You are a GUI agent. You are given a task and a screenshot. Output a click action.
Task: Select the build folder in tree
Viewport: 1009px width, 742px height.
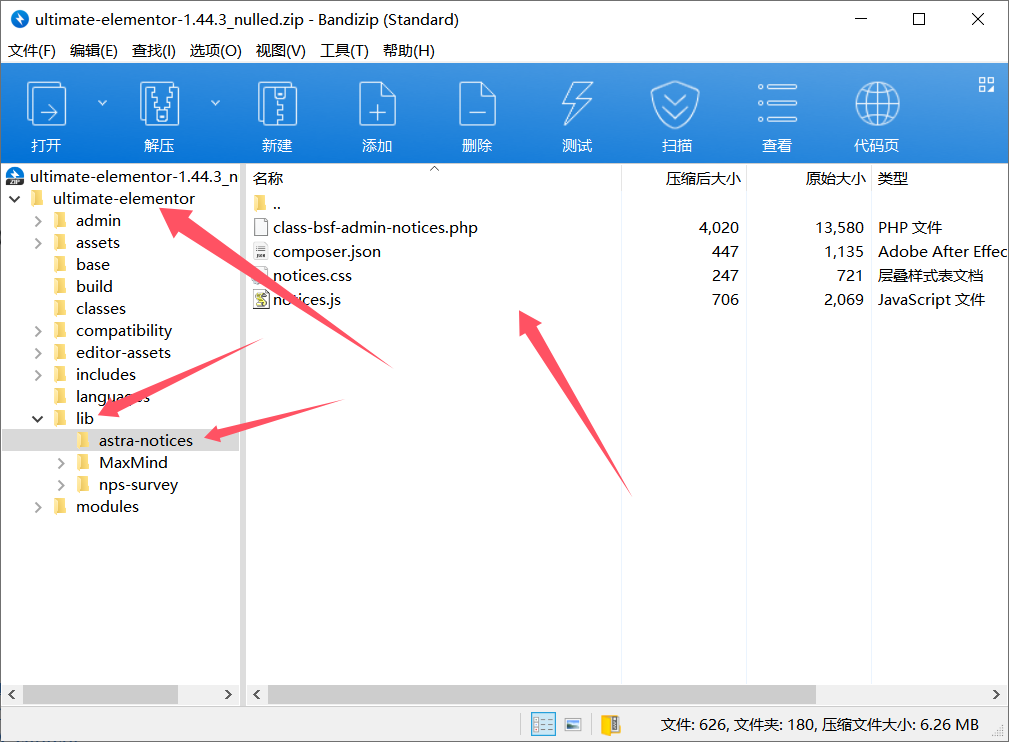(x=94, y=286)
